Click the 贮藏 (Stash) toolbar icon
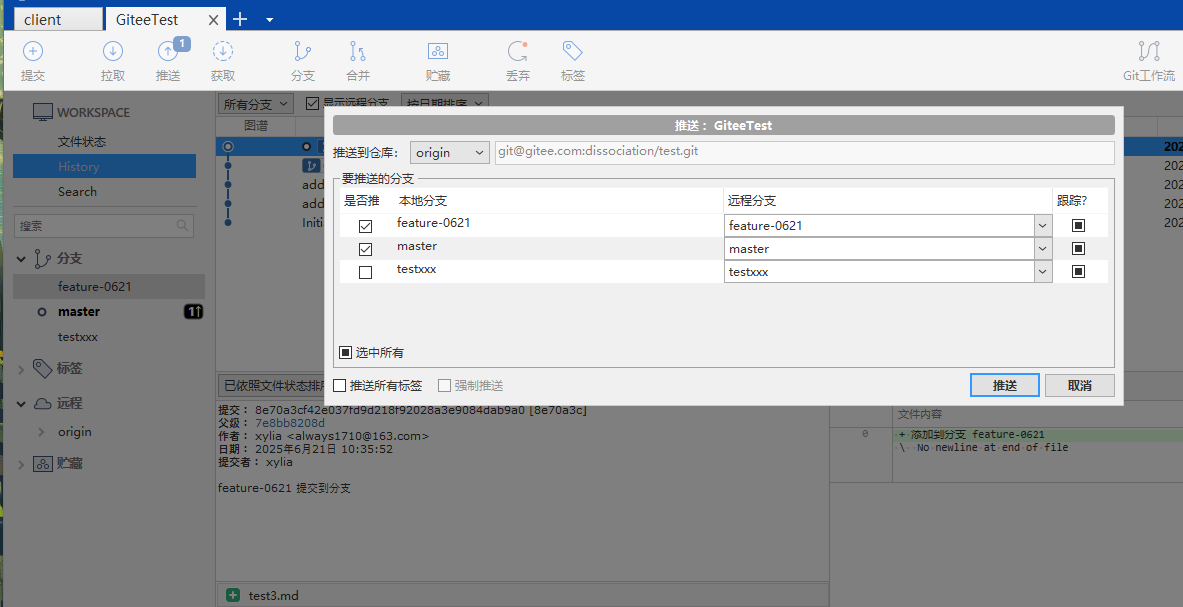This screenshot has width=1183, height=607. 437,60
